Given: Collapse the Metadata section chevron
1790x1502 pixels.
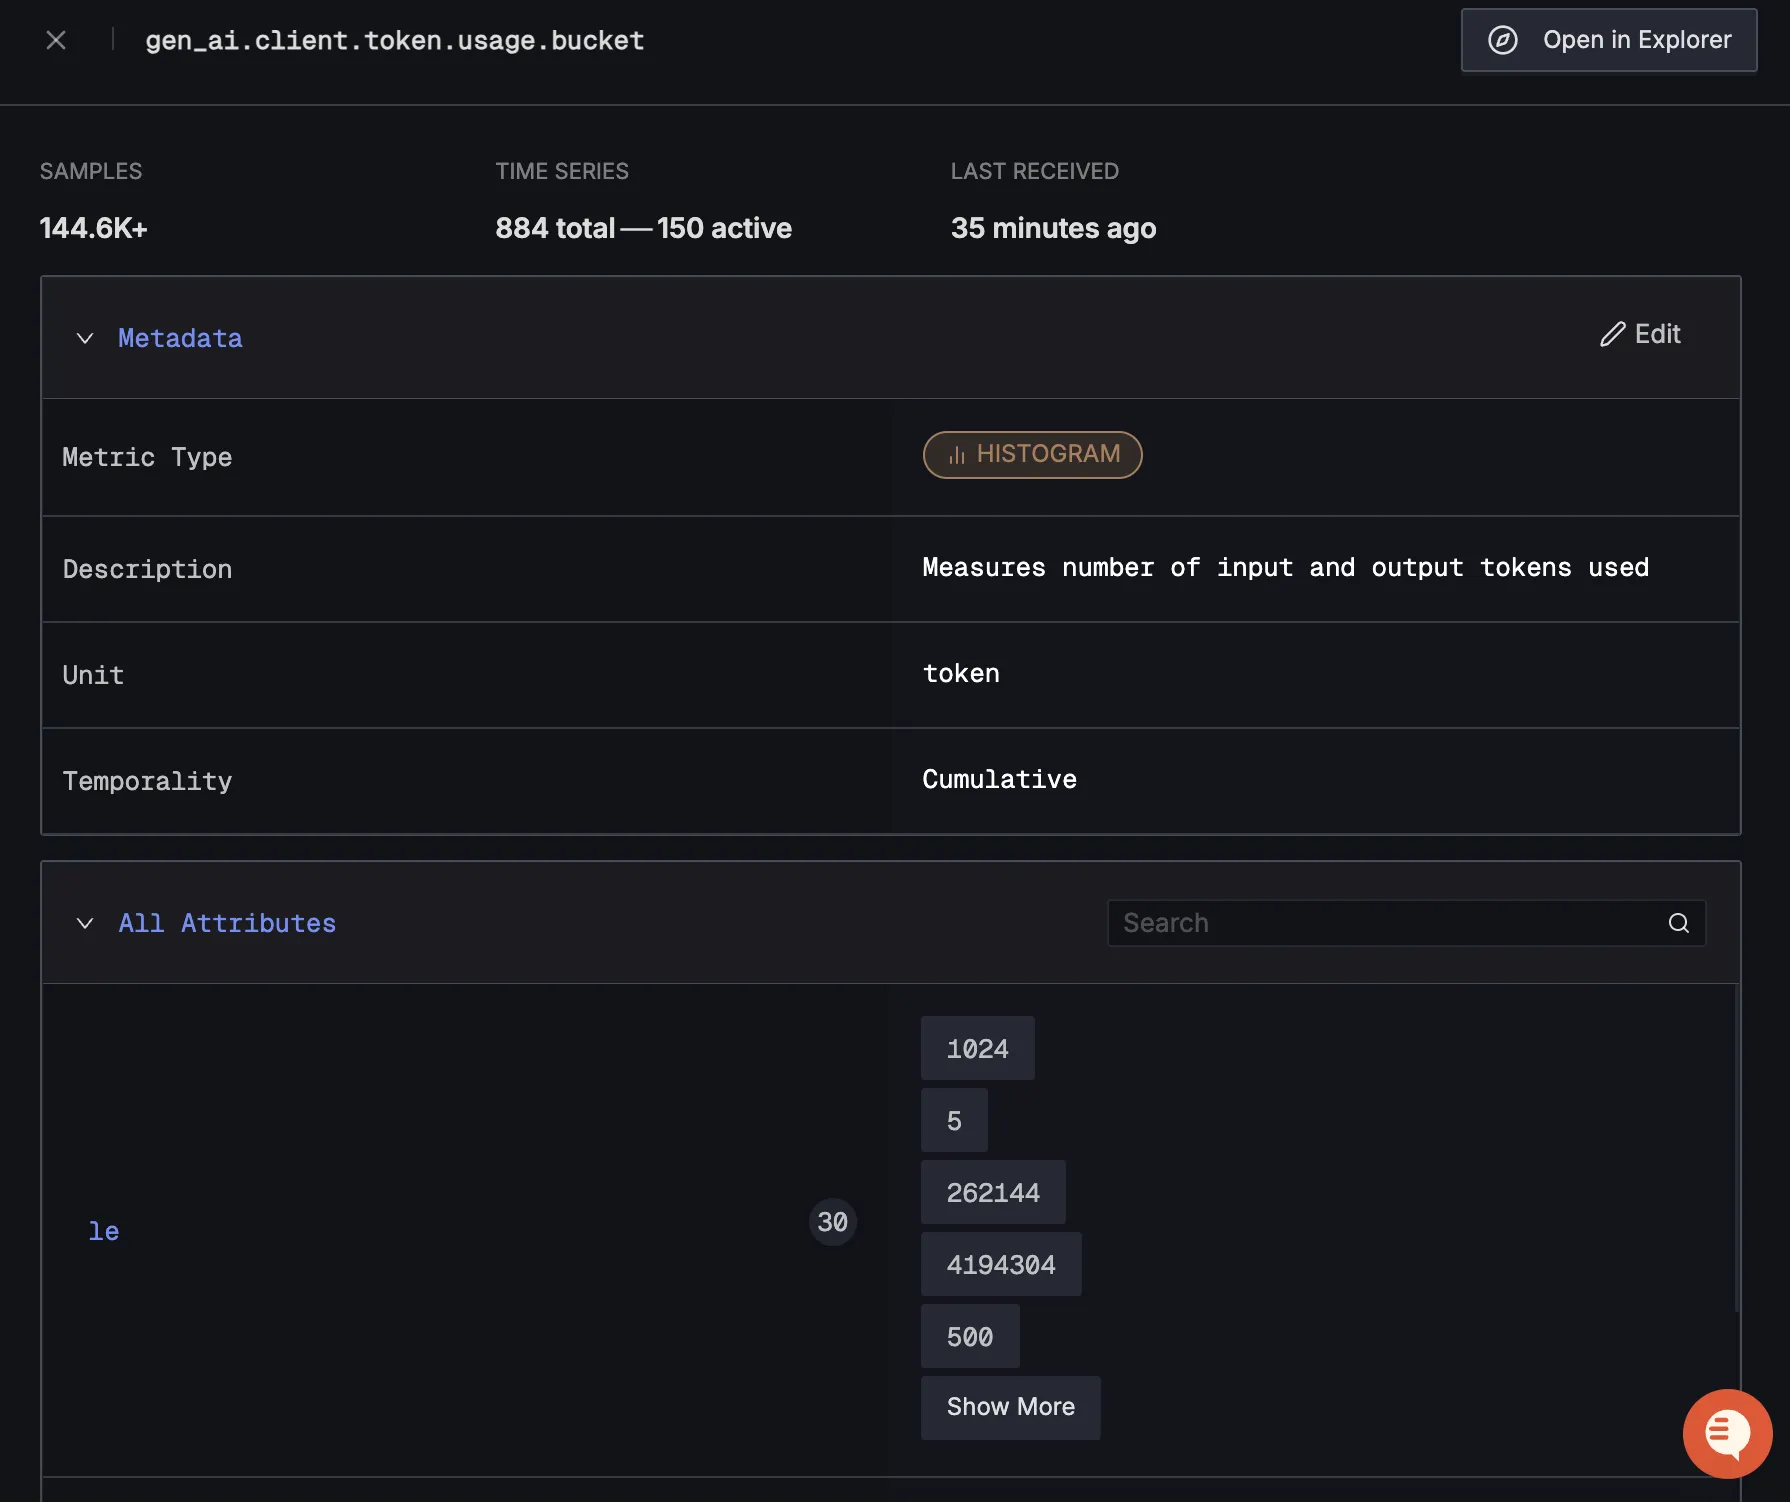Looking at the screenshot, I should (x=85, y=338).
